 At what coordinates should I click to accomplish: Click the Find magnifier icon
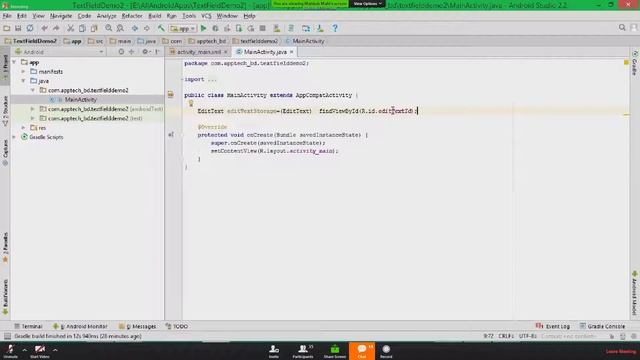click(109, 28)
